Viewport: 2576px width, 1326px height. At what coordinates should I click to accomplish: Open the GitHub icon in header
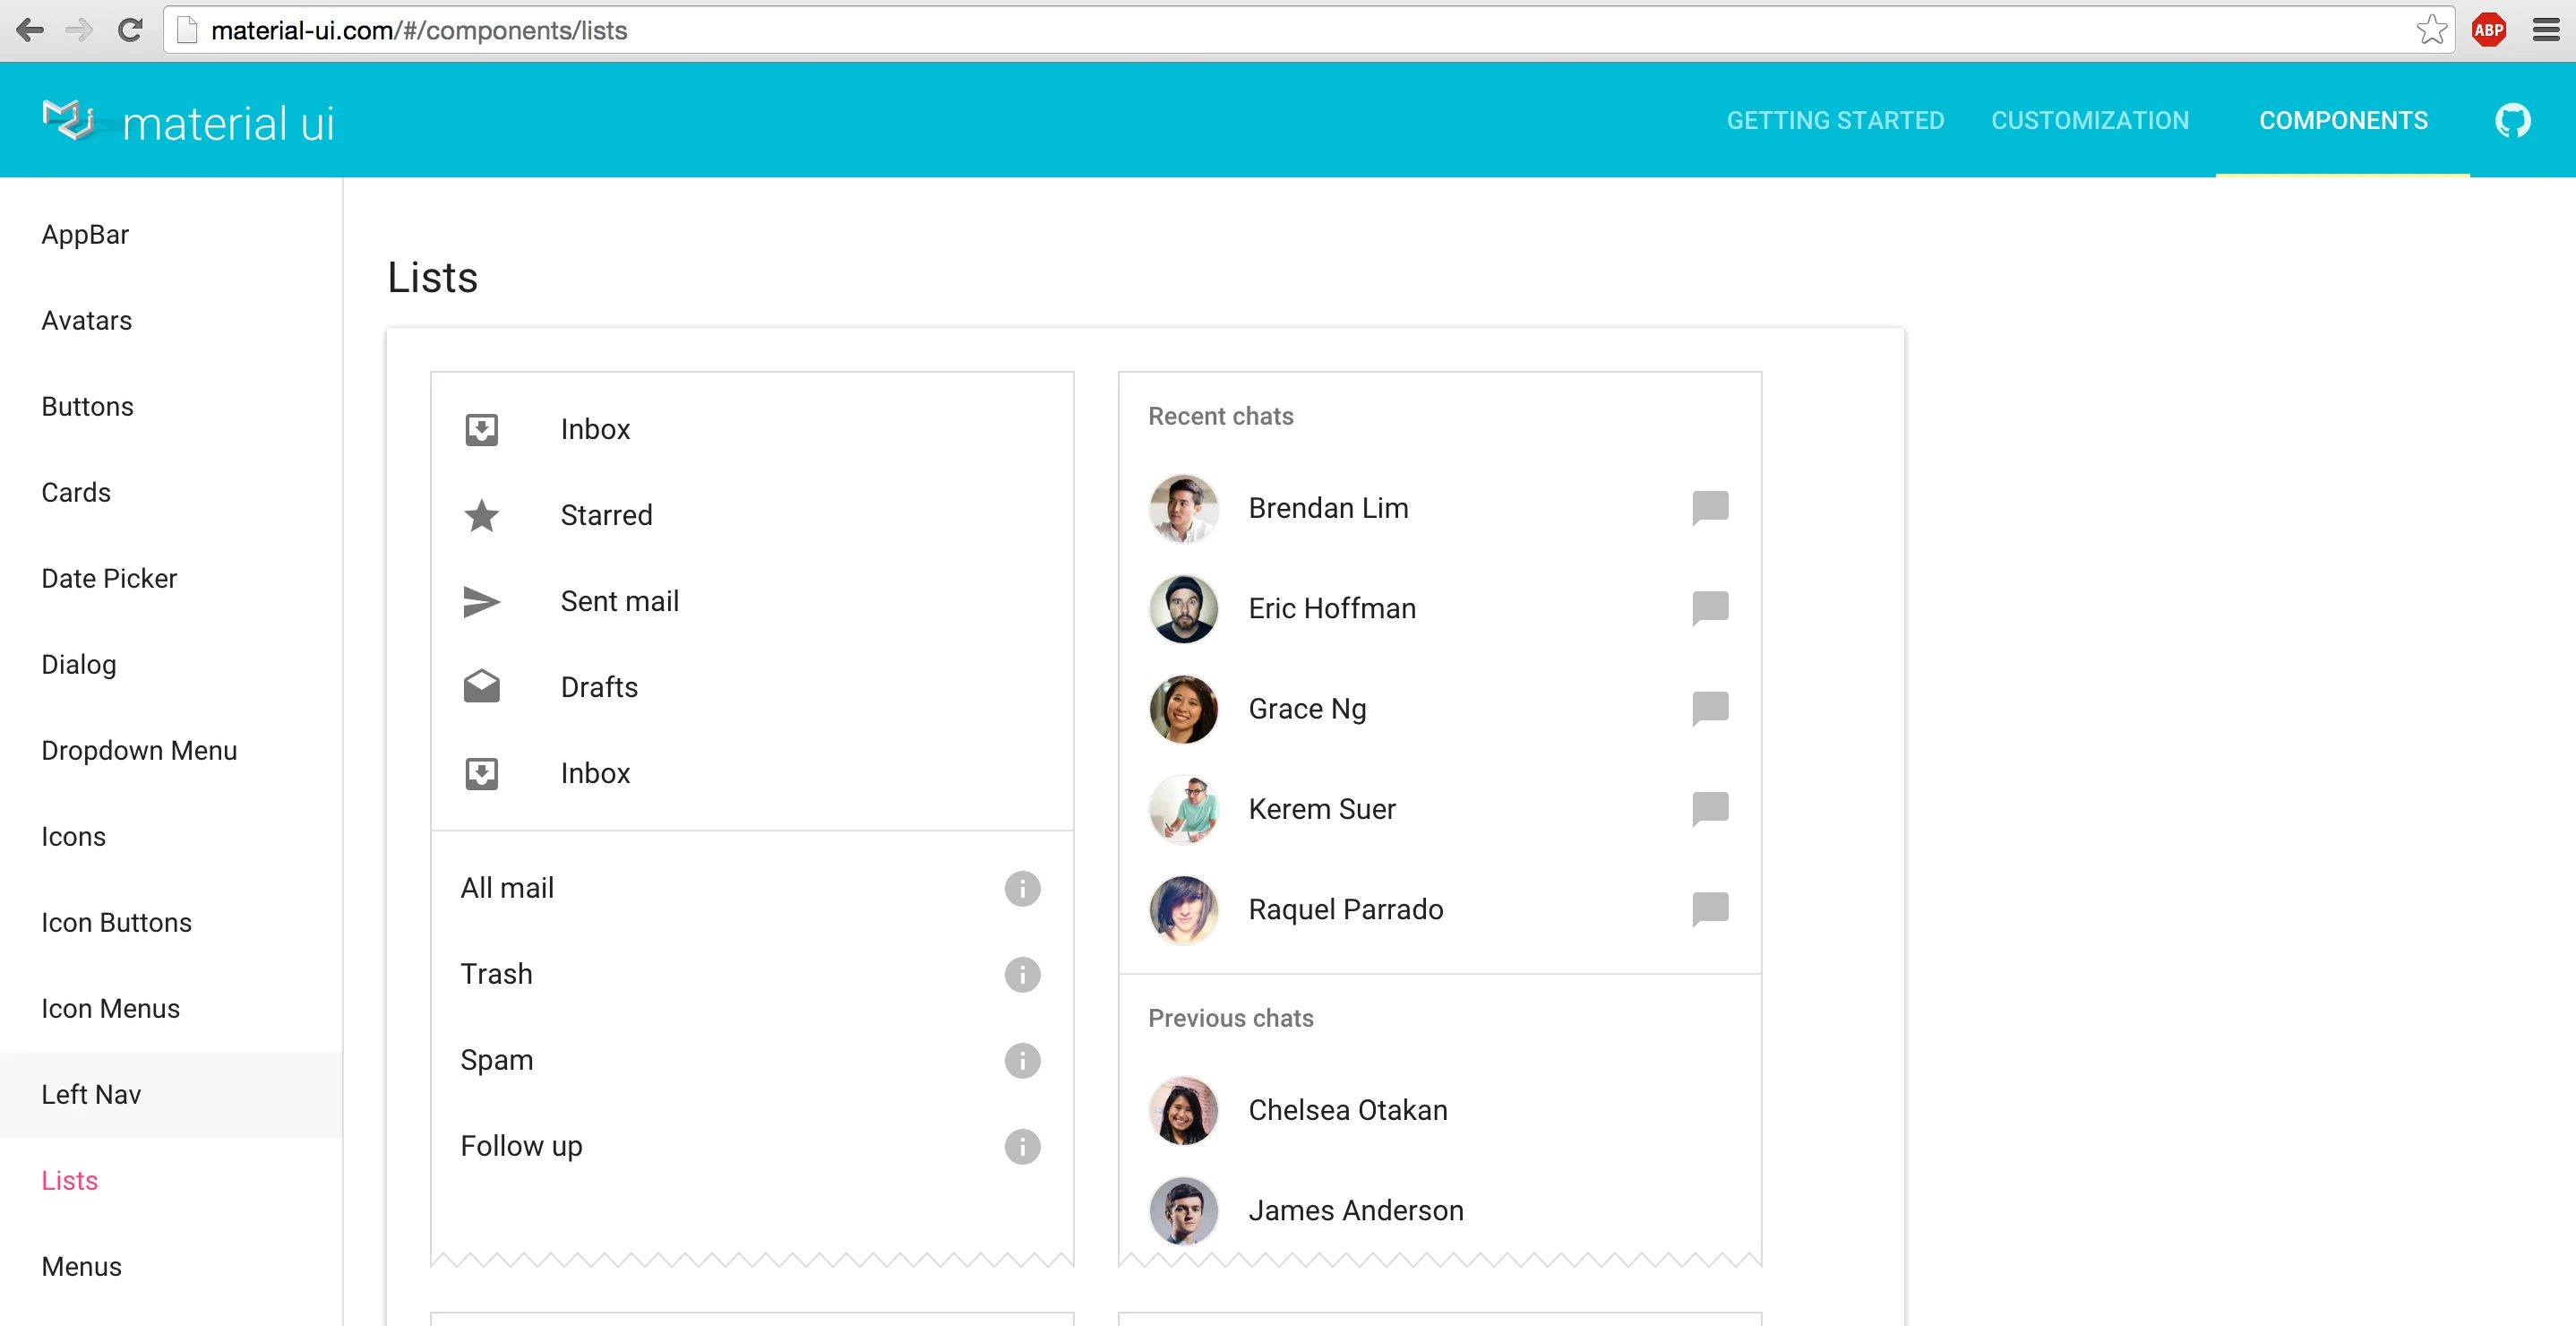[x=2512, y=121]
